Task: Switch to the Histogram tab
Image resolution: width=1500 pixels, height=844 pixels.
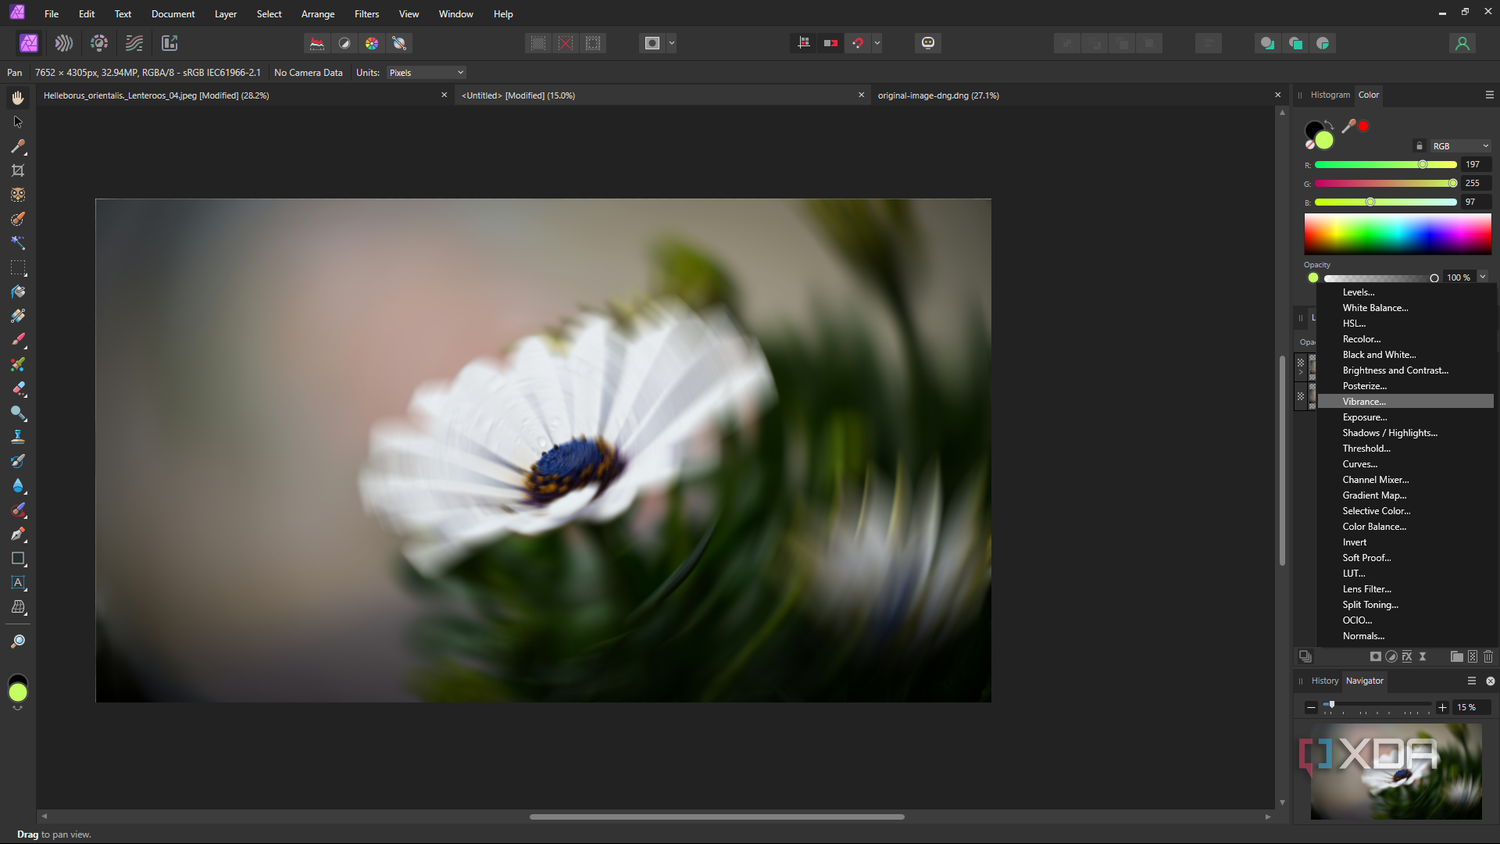Action: (x=1330, y=95)
